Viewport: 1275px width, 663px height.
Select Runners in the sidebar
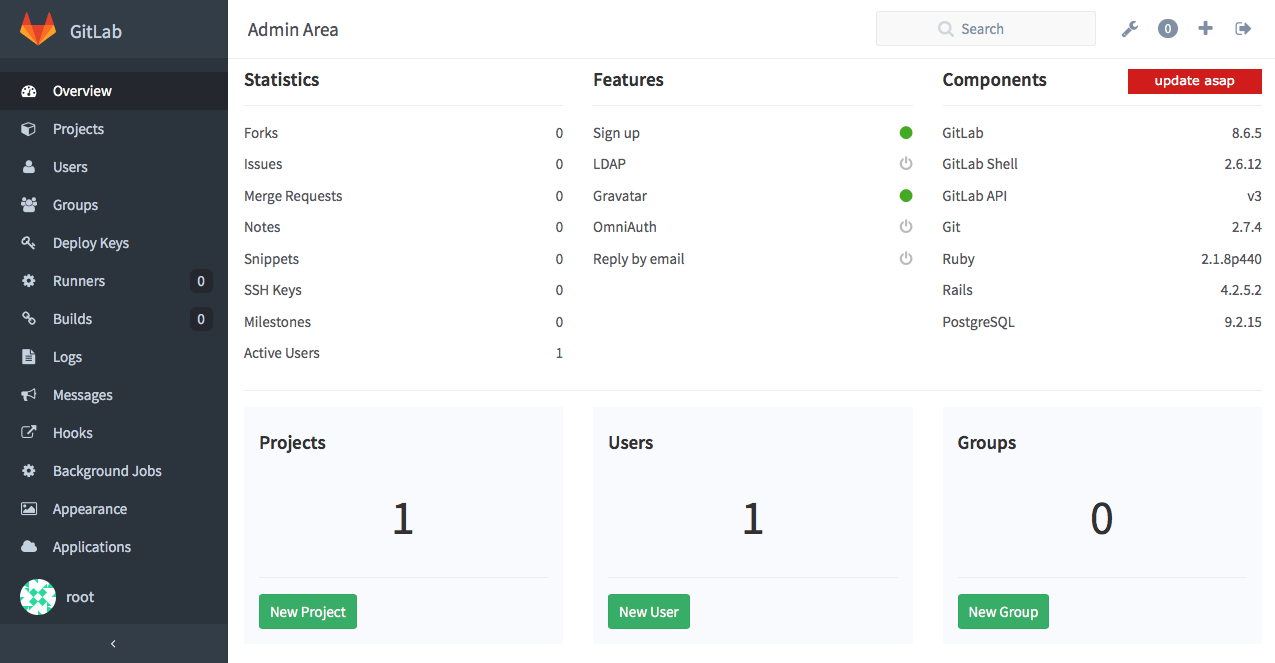click(80, 280)
